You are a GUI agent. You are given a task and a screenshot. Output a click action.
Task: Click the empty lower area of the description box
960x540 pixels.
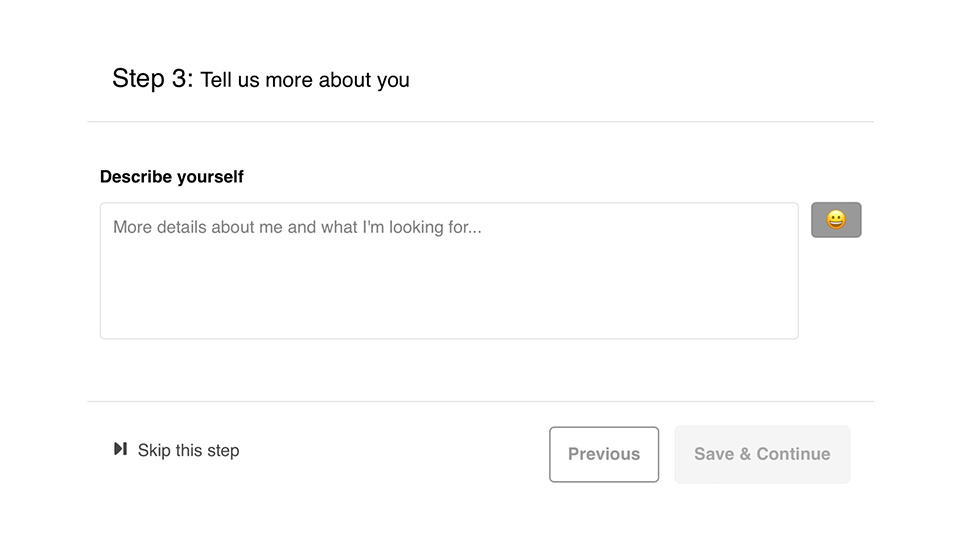pyautogui.click(x=449, y=294)
